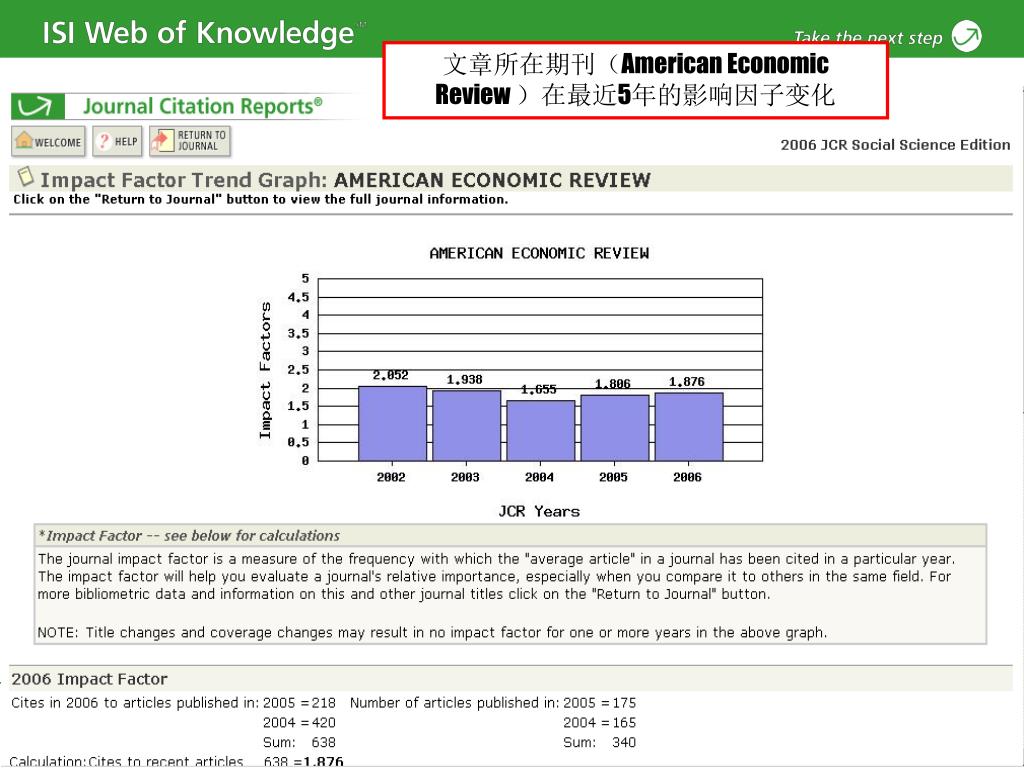Image resolution: width=1024 pixels, height=768 pixels.
Task: Click the Return to Journal button
Action: 190,141
